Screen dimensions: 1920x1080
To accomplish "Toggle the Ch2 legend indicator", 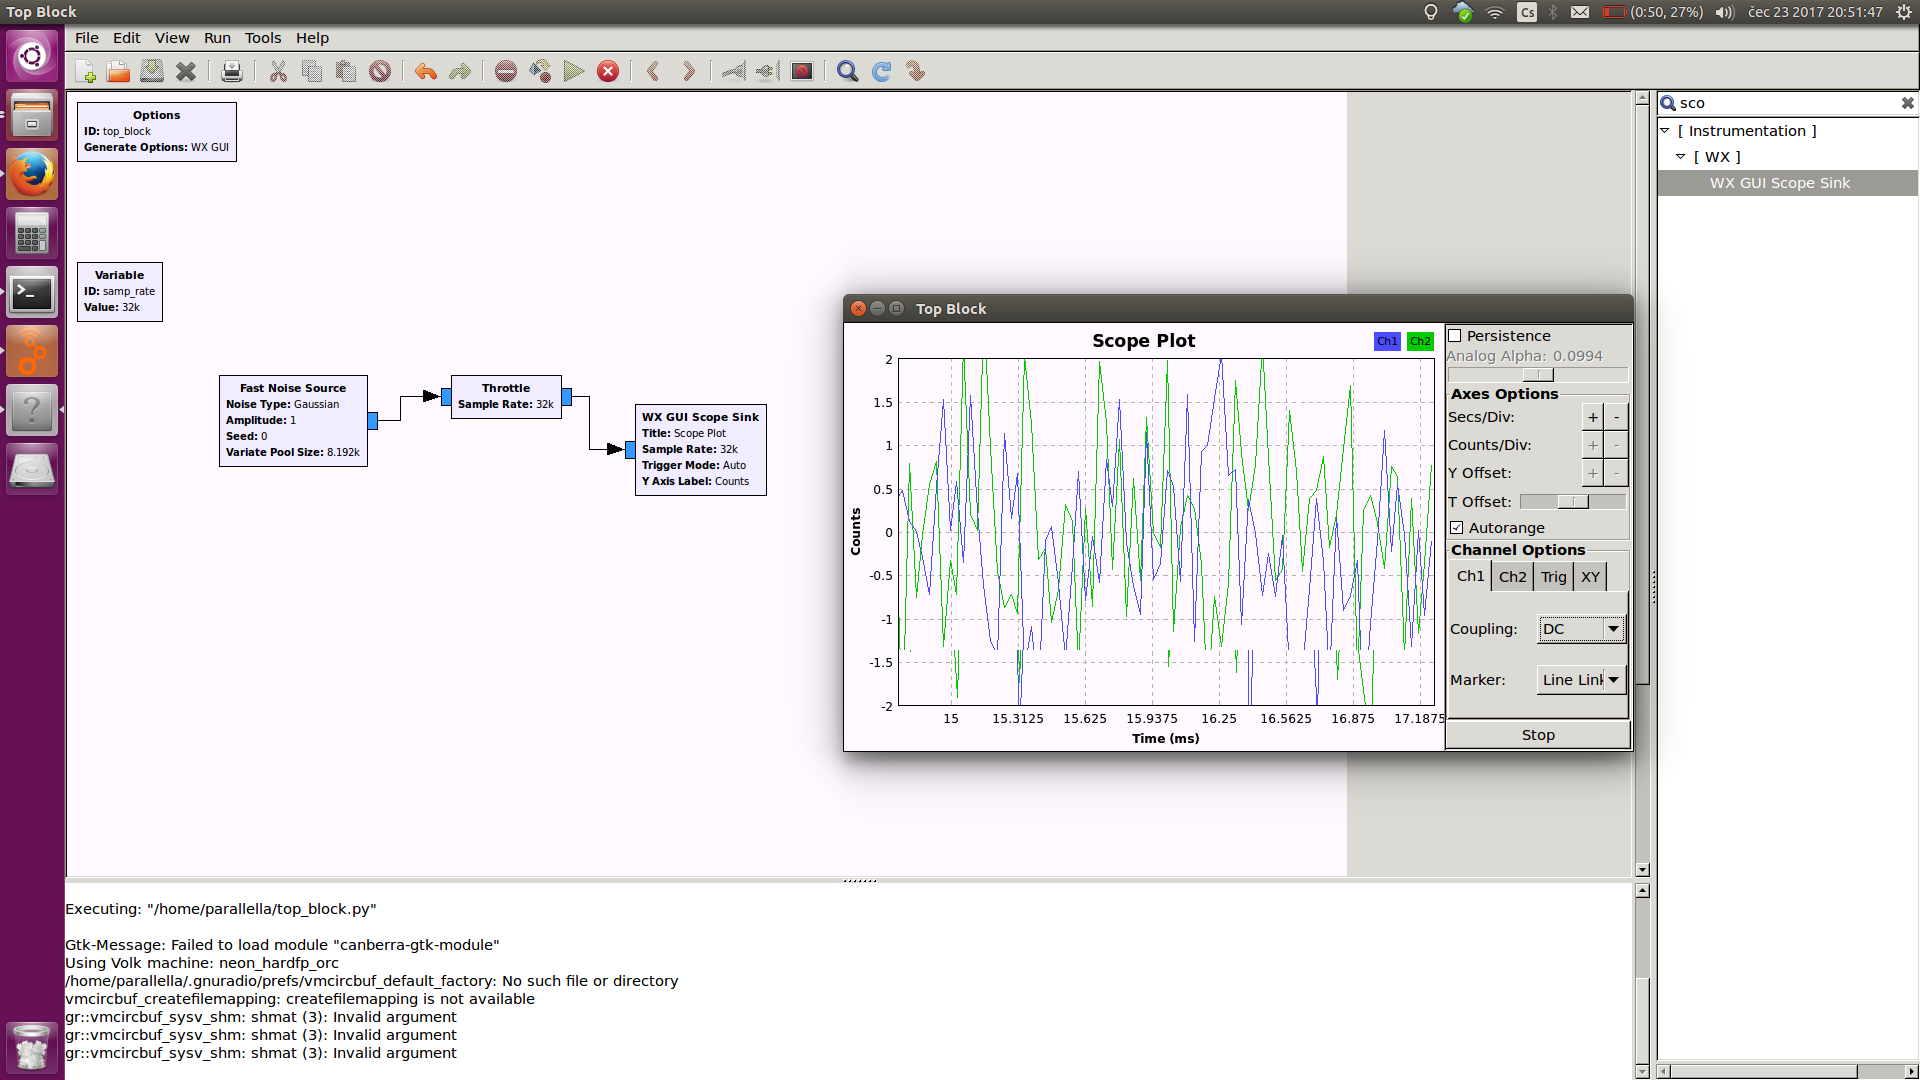I will (x=1420, y=341).
